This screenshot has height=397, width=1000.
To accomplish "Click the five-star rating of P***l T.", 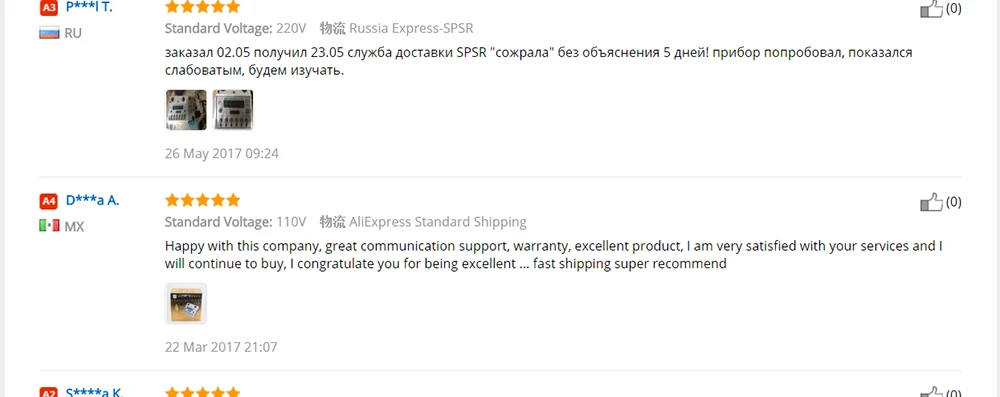I will 202,7.
